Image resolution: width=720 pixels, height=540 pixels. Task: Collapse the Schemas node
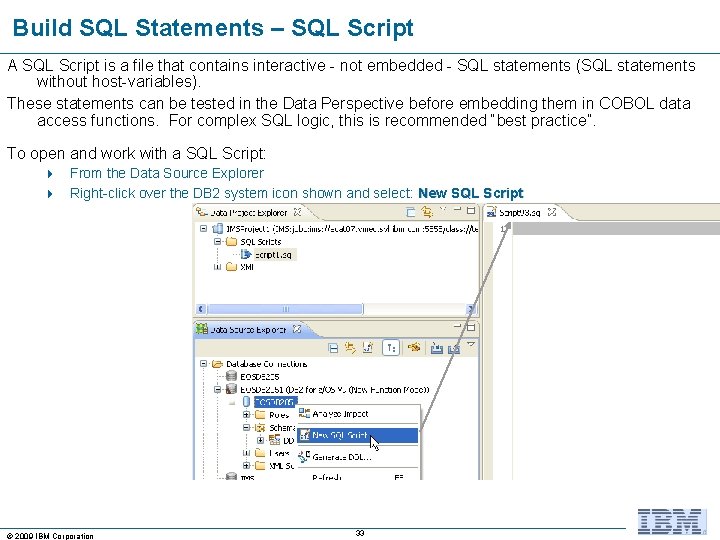click(x=246, y=428)
